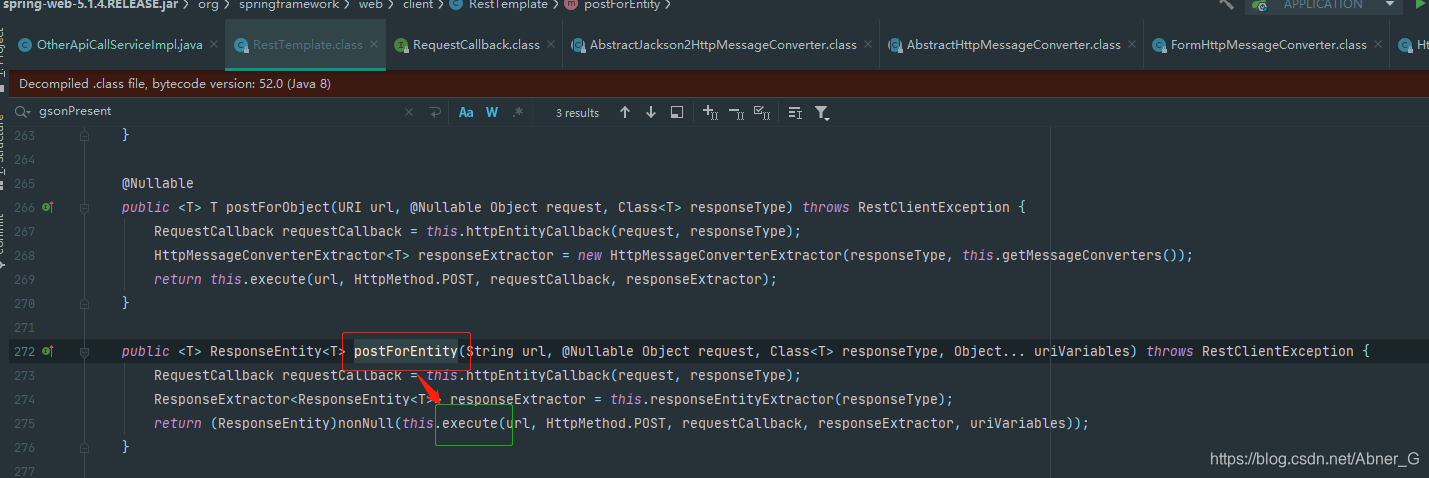
Task: Close the FormHttpMessageConverter.class tab
Action: pos(1378,45)
